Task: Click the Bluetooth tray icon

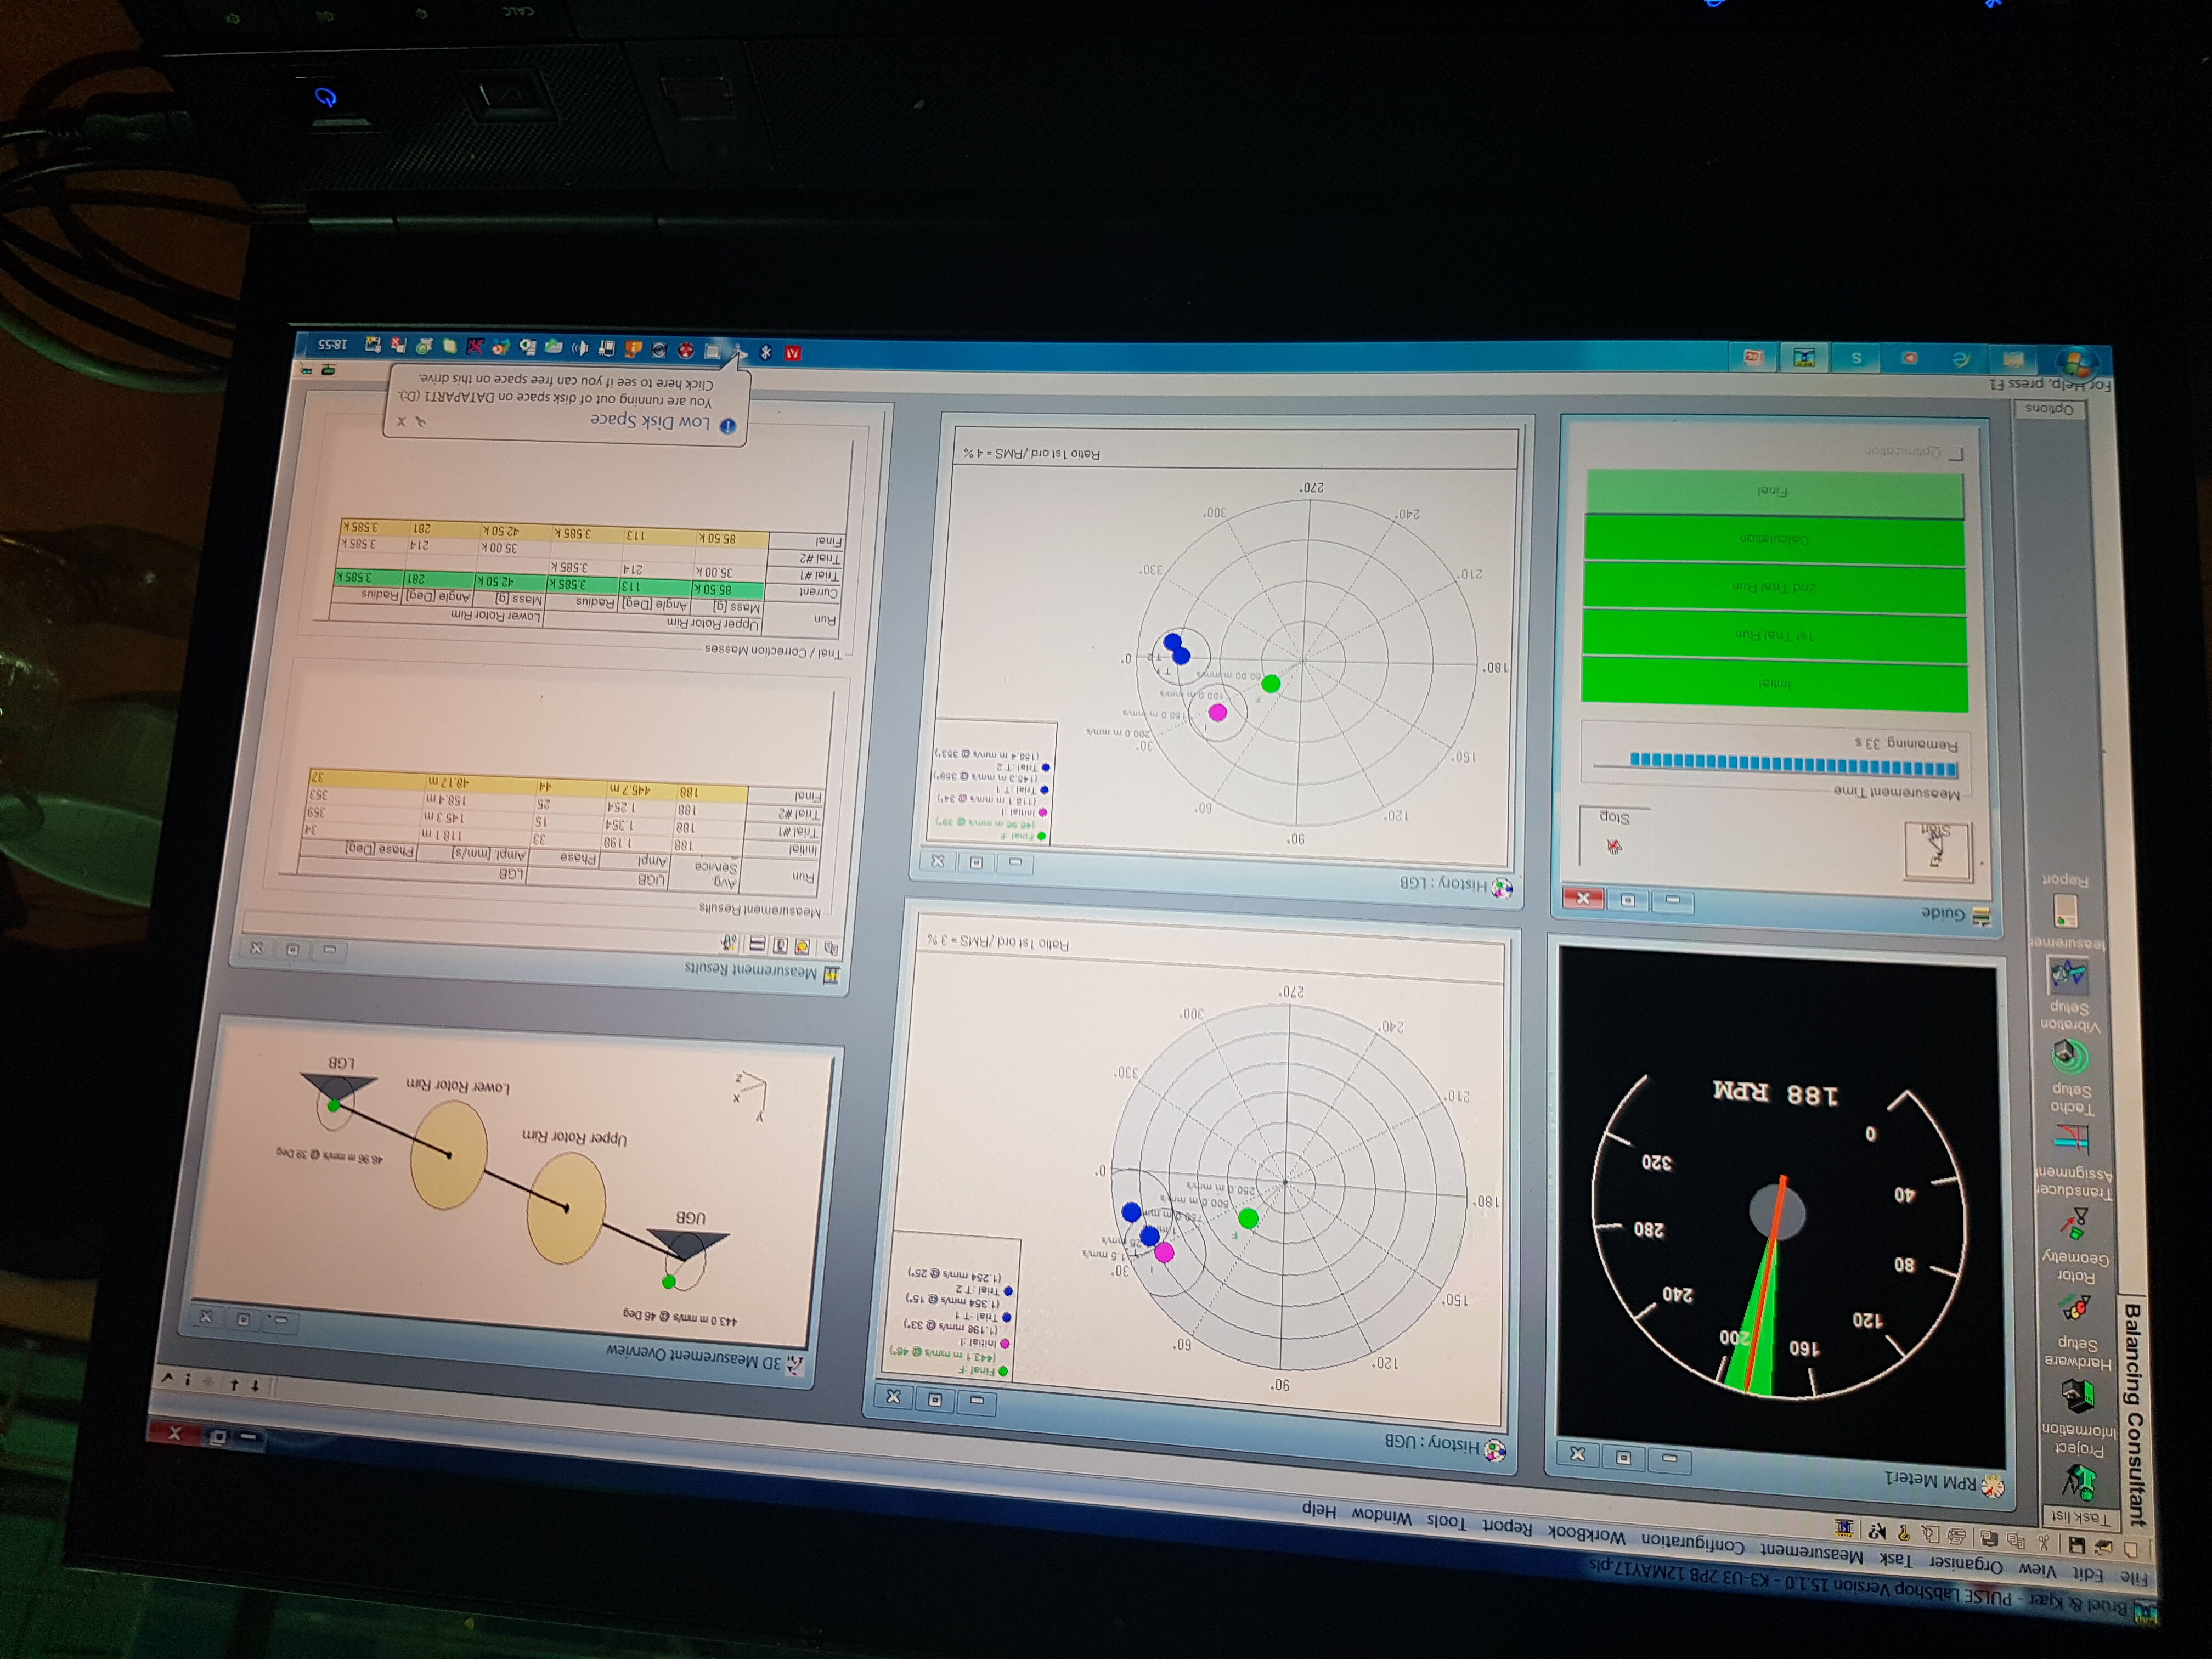Action: click(x=766, y=352)
